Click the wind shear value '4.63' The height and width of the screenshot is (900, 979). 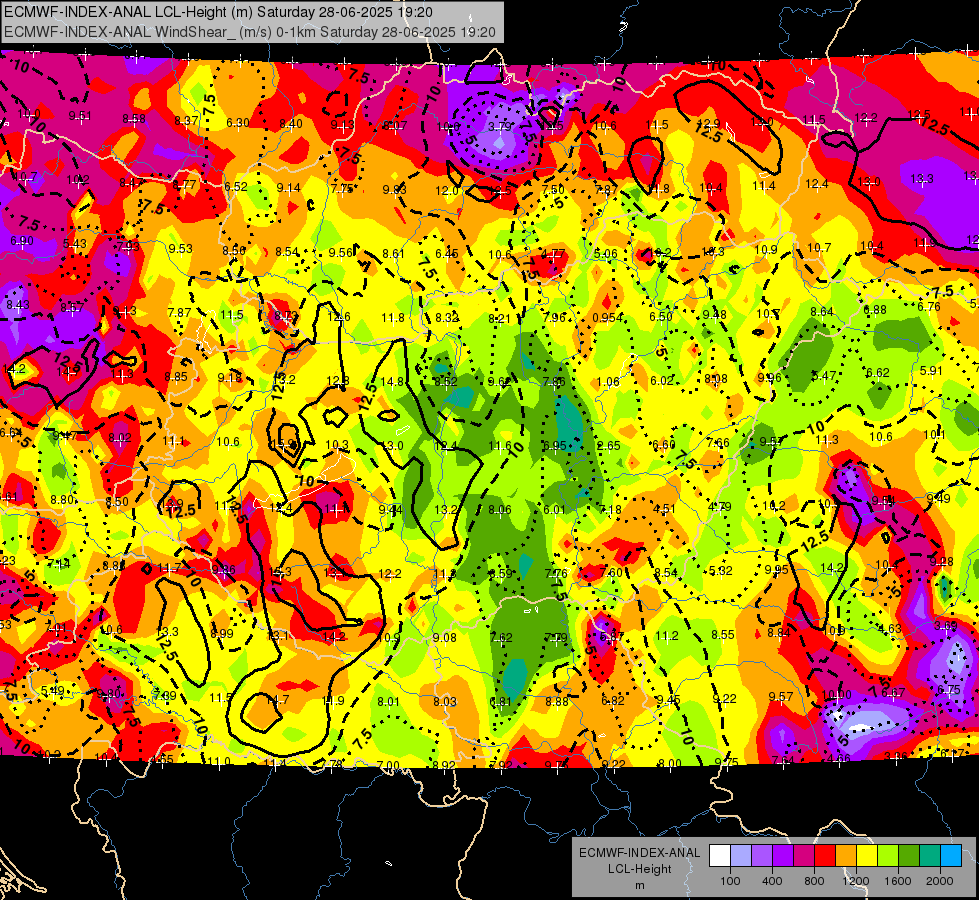[x=890, y=629]
